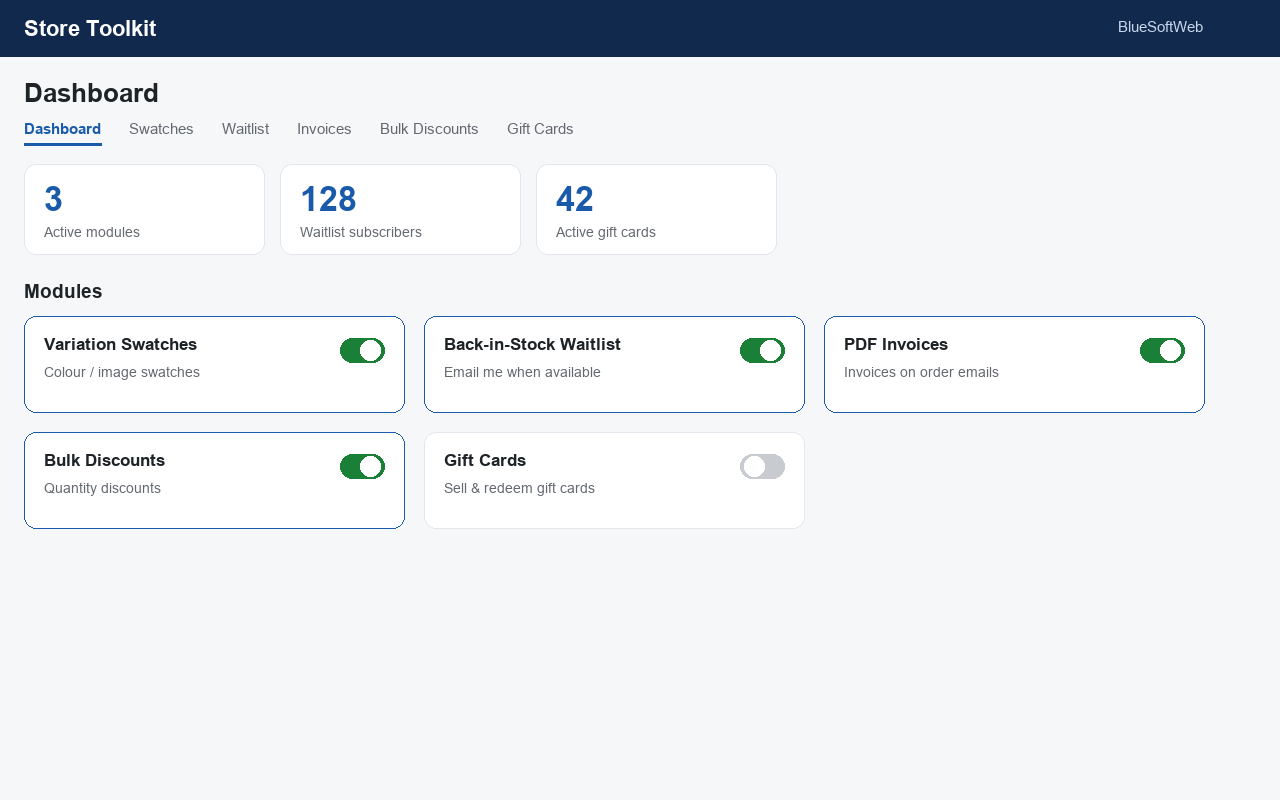
Task: Click the BlueSoftWeb header link
Action: click(x=1160, y=27)
